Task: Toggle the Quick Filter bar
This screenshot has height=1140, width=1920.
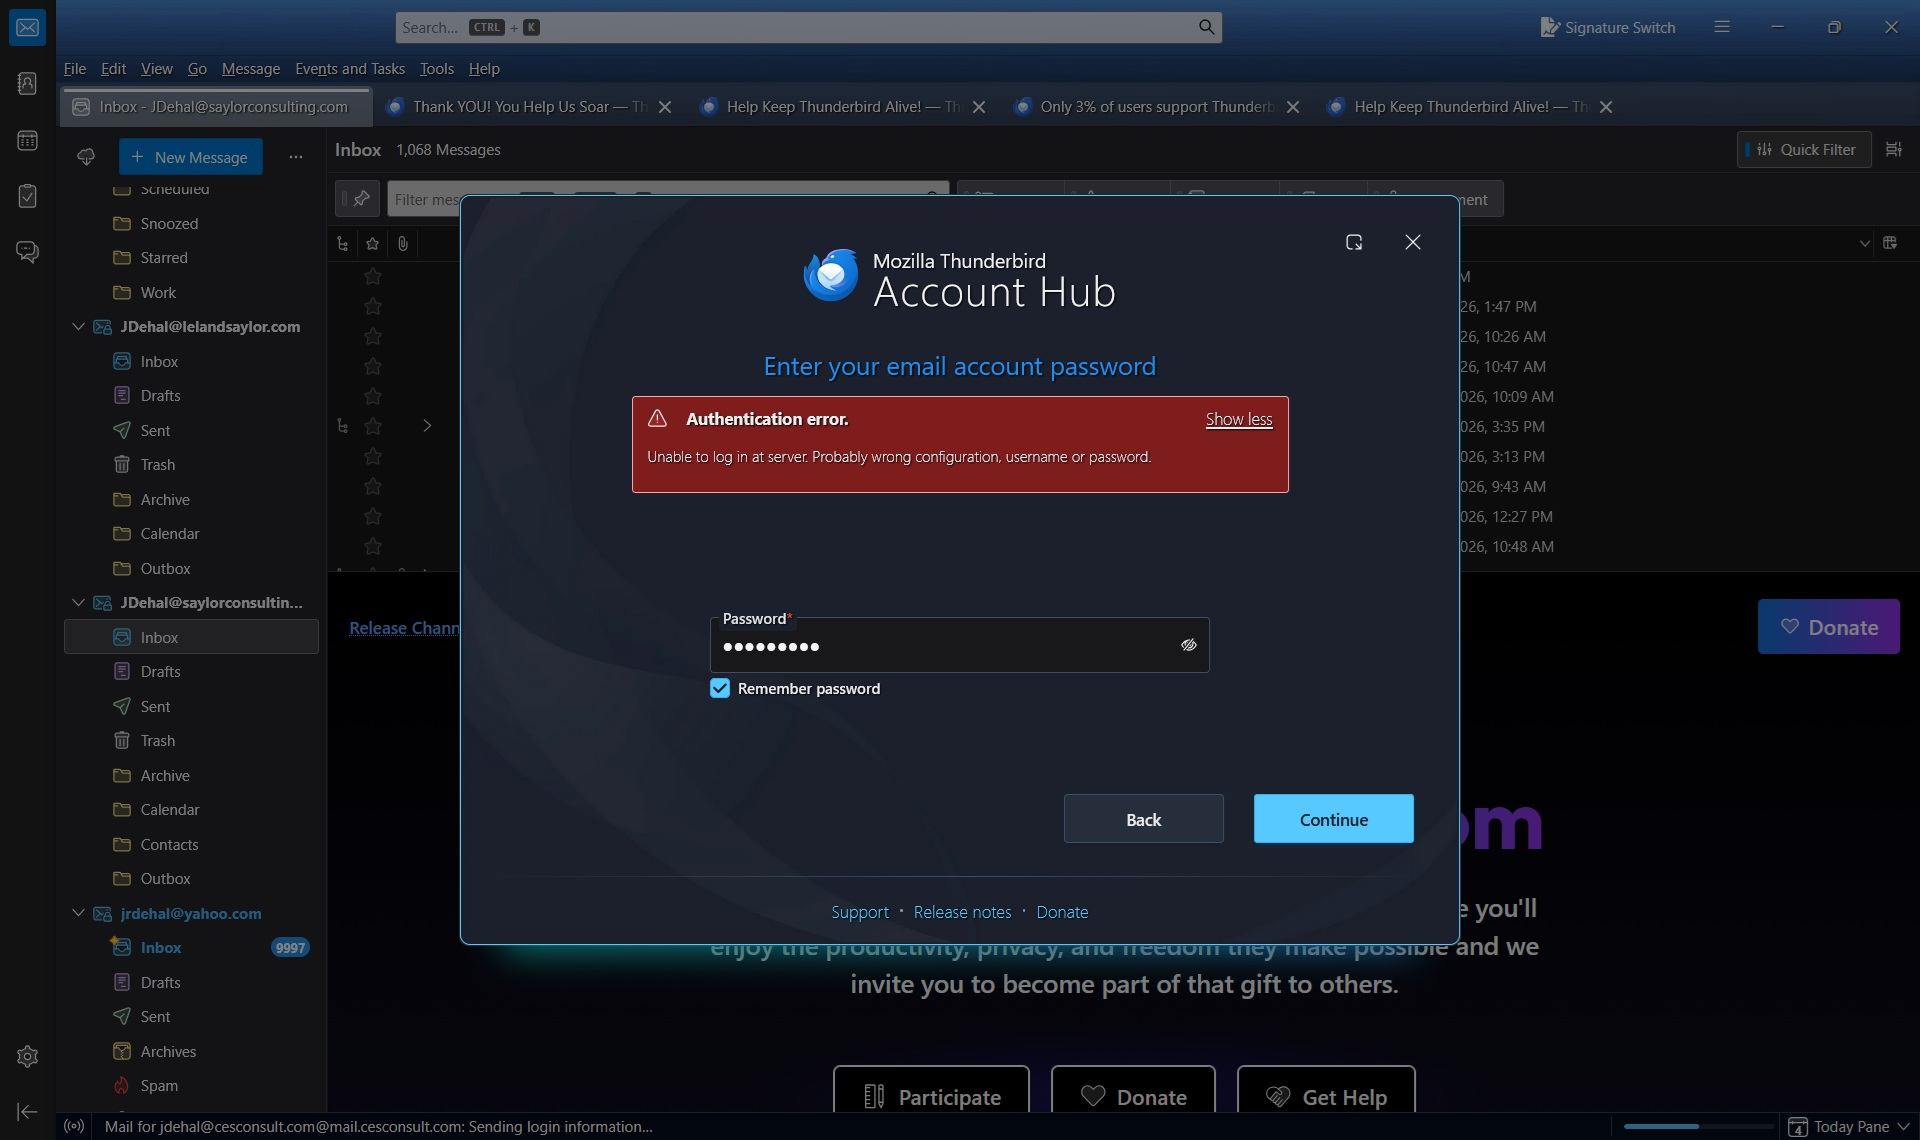Action: click(x=1804, y=149)
